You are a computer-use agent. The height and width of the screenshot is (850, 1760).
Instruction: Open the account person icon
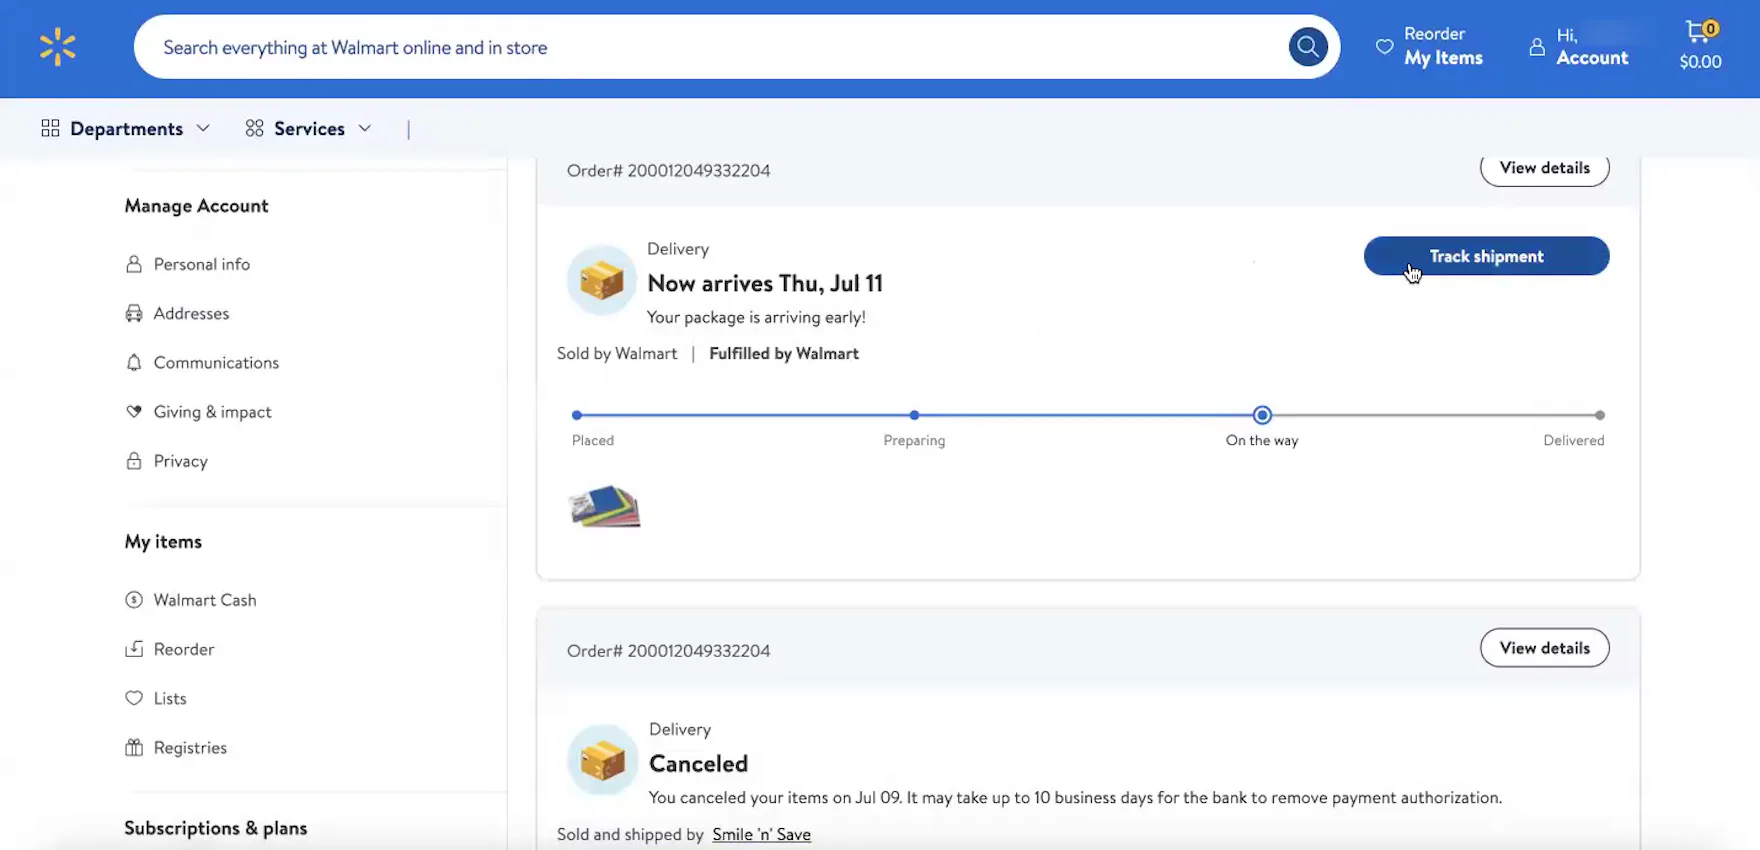click(1537, 47)
